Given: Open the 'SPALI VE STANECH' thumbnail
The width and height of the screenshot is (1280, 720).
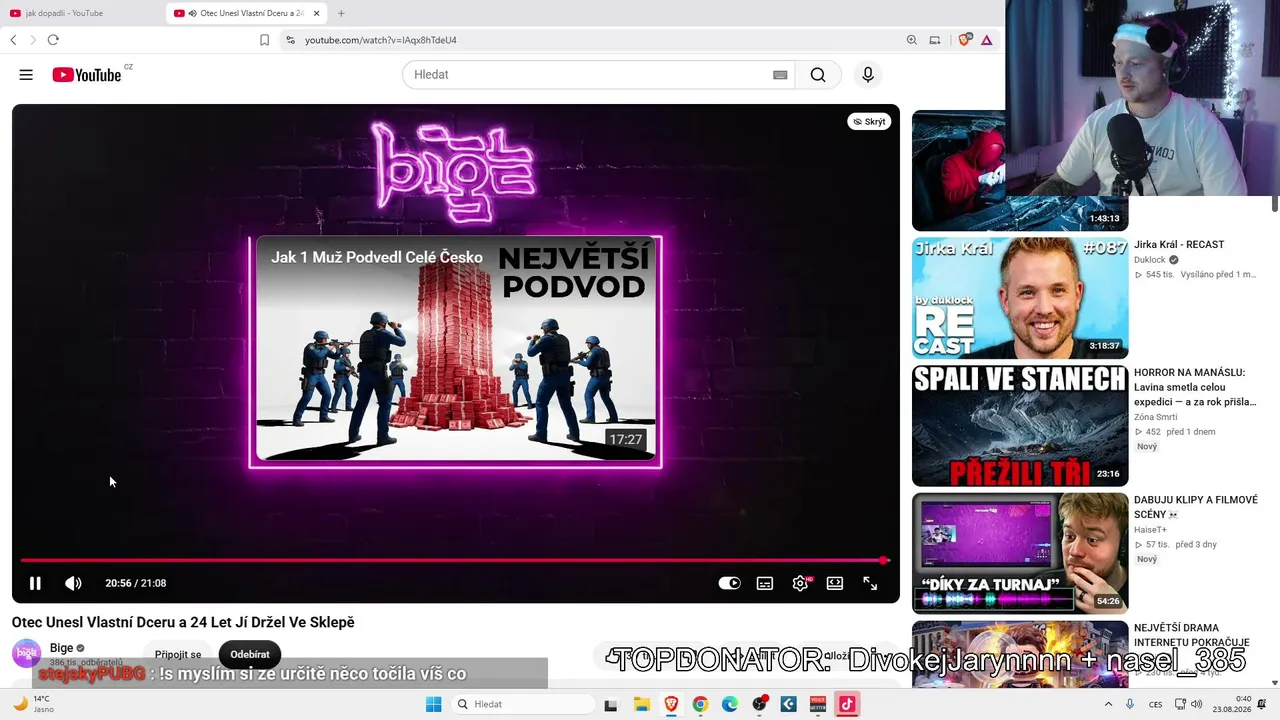Looking at the screenshot, I should [1020, 426].
